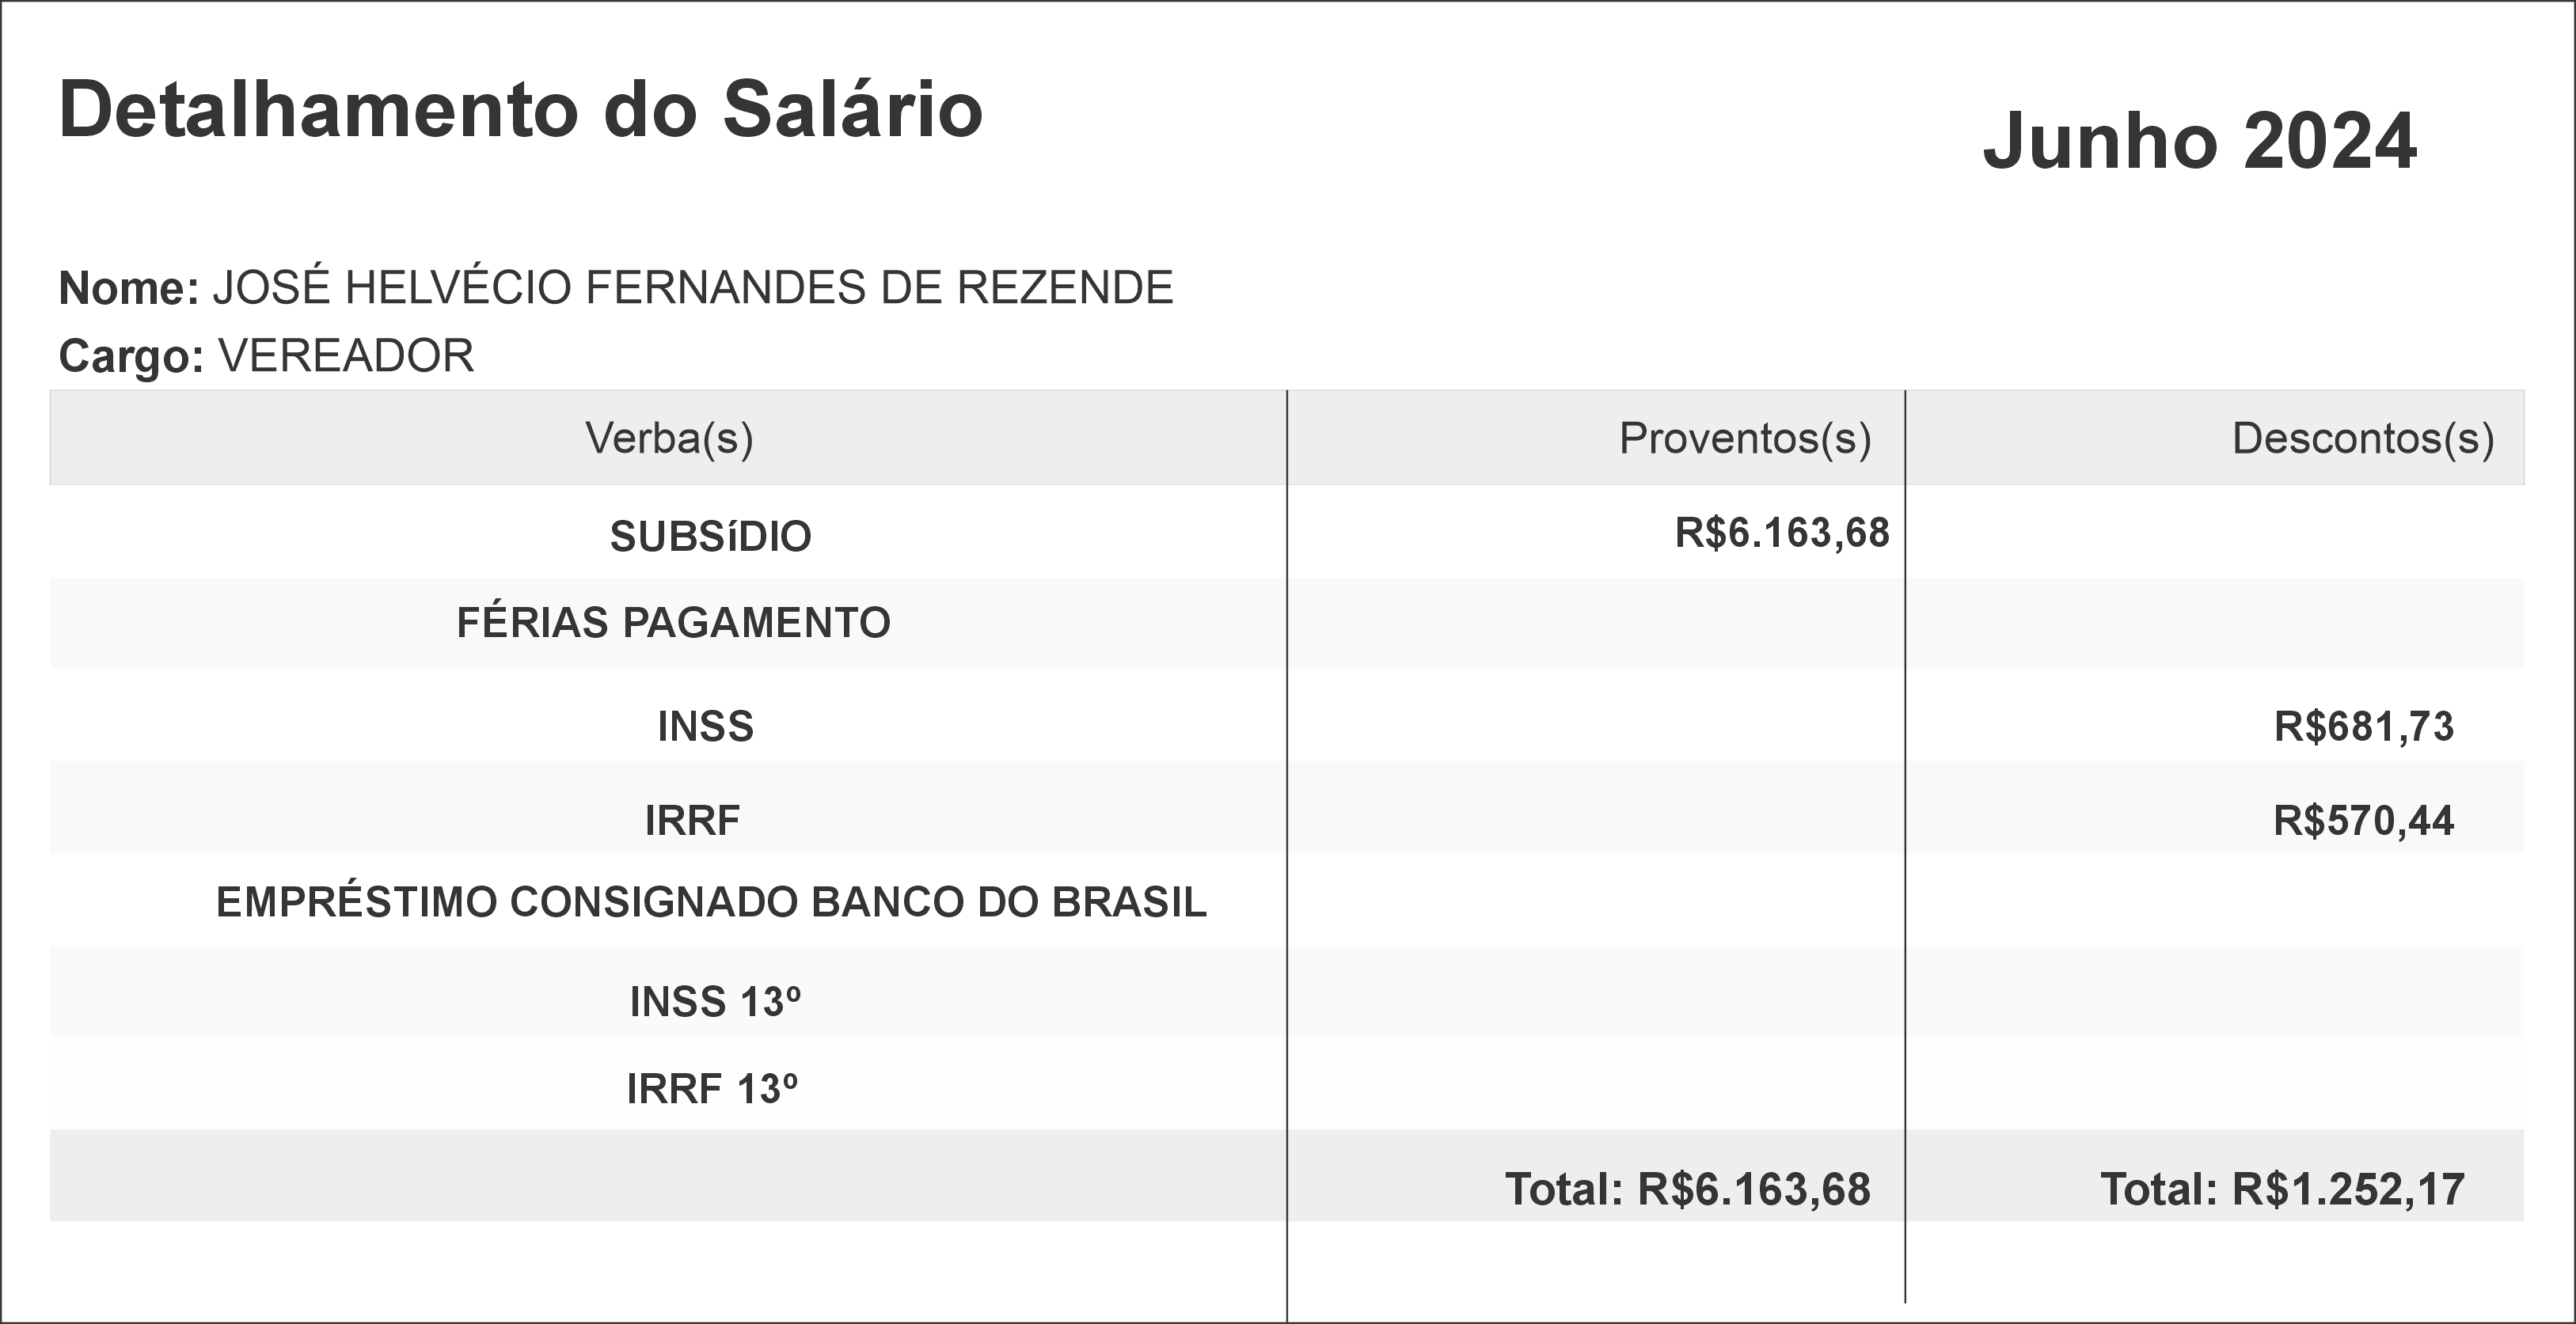The image size is (2576, 1324).
Task: Select the FÉRIAS PAGAMENTO row label
Action: click(673, 623)
